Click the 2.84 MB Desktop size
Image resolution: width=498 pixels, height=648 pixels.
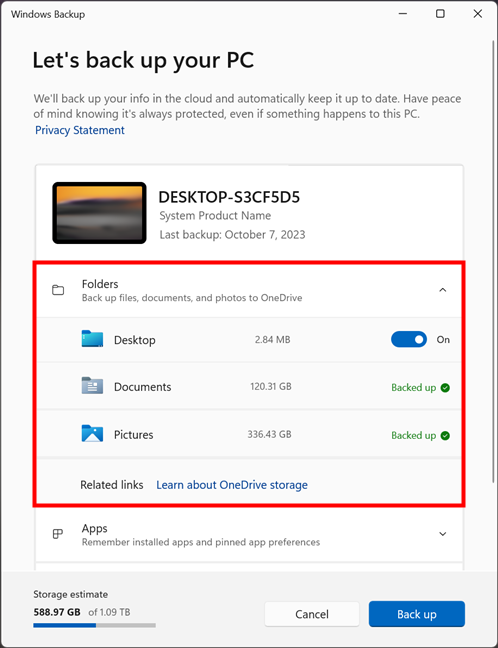272,340
